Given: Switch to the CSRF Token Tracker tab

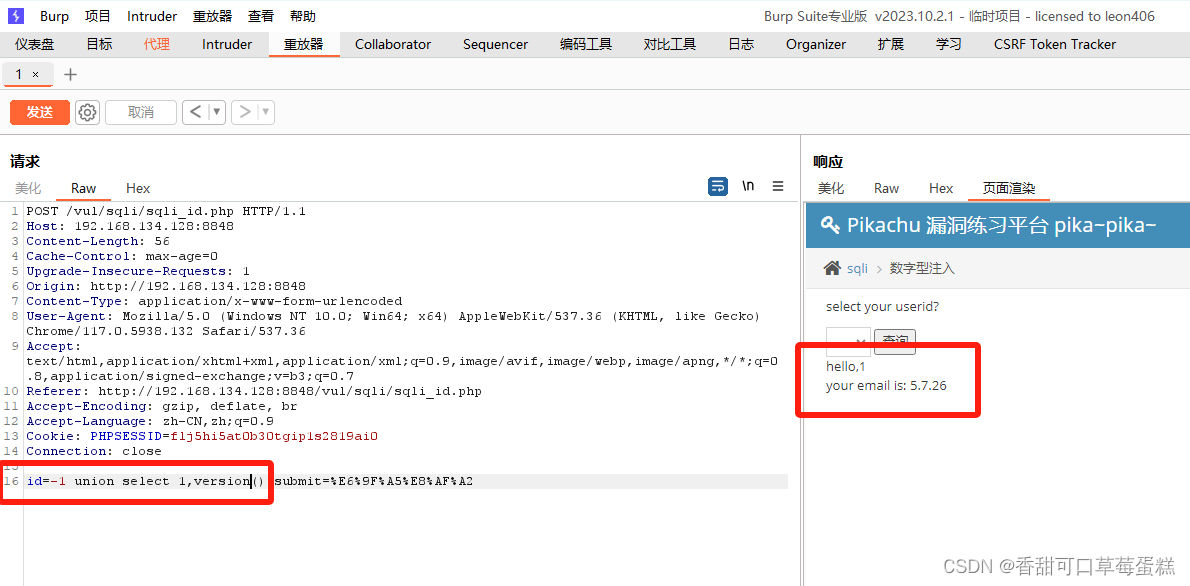Looking at the screenshot, I should 1055,45.
